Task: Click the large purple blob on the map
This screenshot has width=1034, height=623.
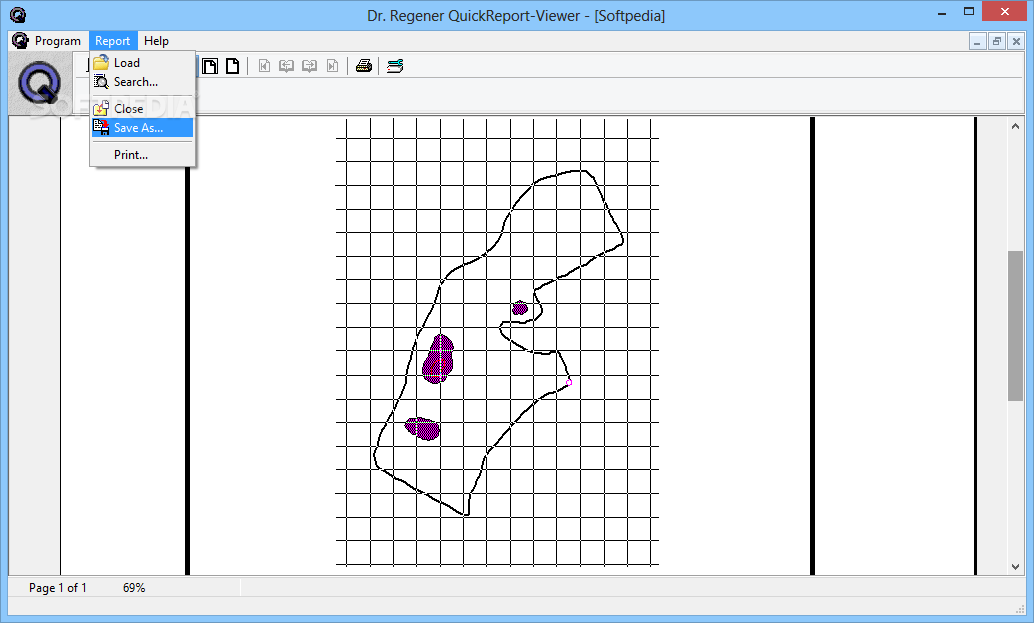Action: click(x=438, y=359)
